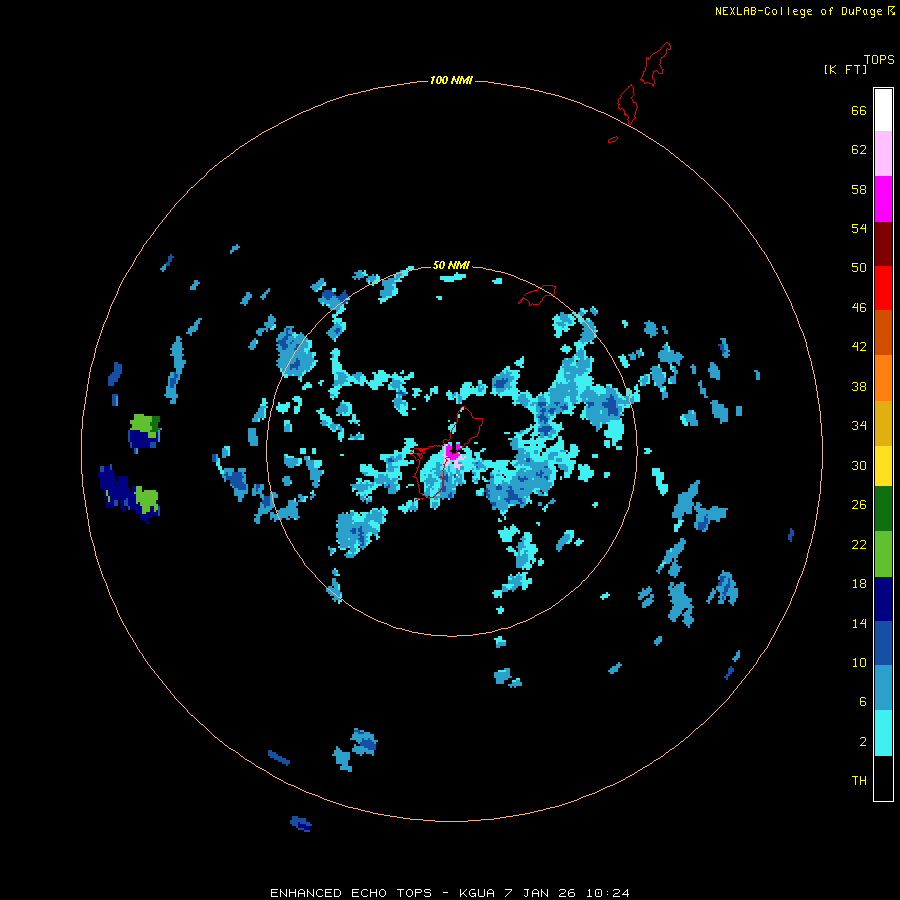Click the 'KGUA' station identifier

coord(476,893)
